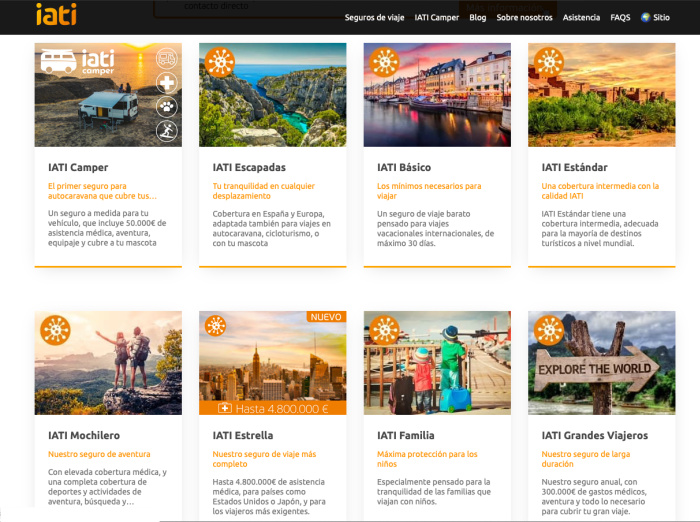Open the IATI Familia card title
Image resolution: width=700 pixels, height=522 pixels.
tap(406, 435)
